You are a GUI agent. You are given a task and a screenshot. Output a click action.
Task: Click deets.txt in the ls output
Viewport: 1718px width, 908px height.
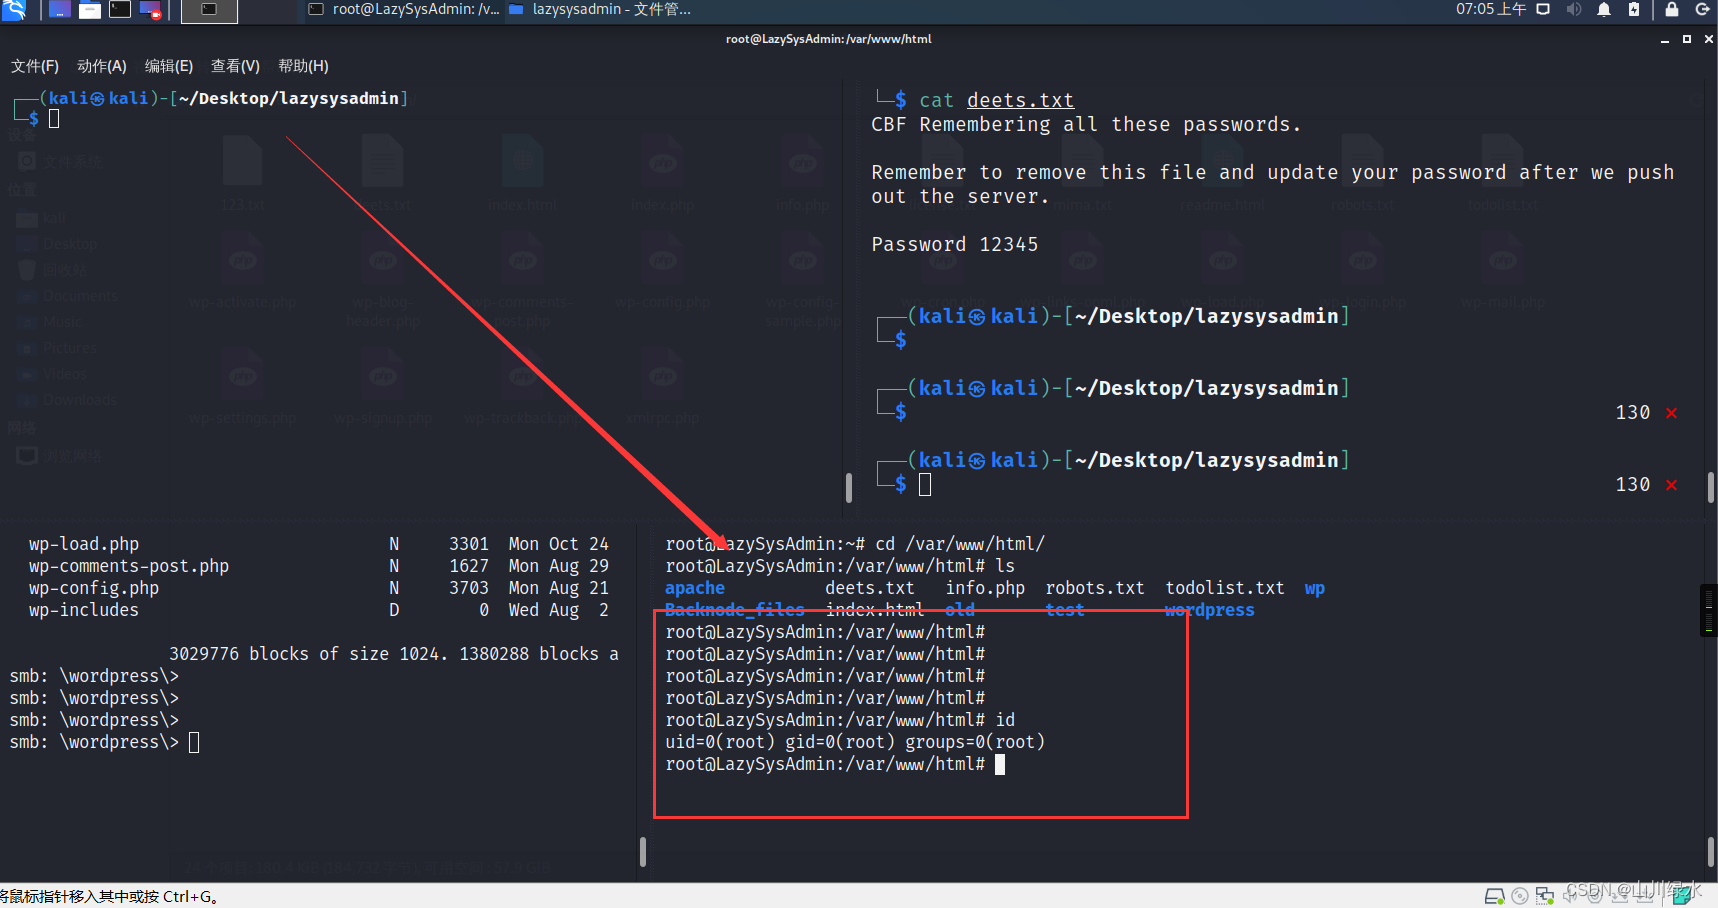pos(869,588)
